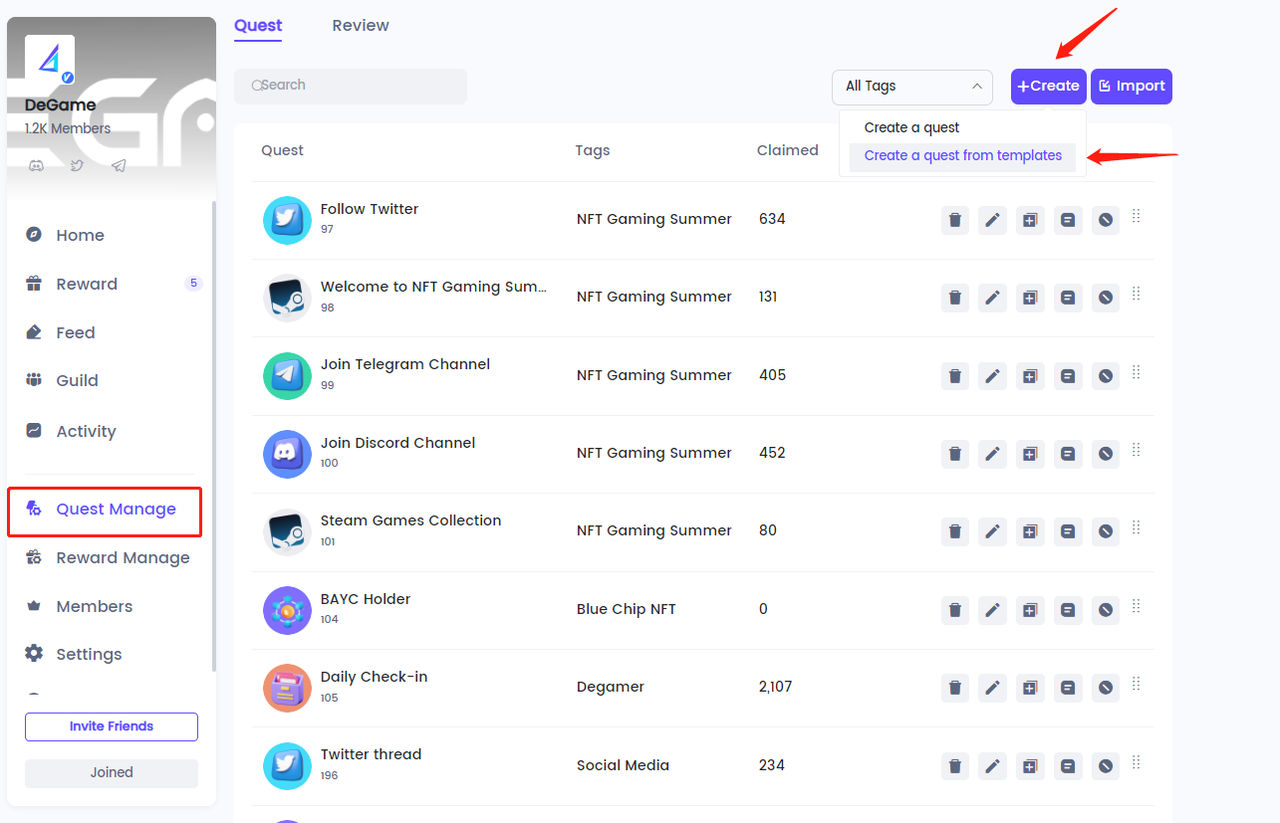Open DeGame Telegram icon in sidebar header

118,166
